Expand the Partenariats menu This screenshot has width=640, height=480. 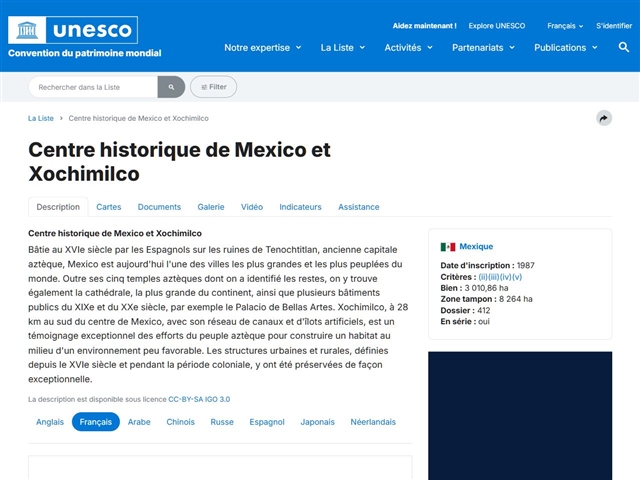(x=483, y=48)
